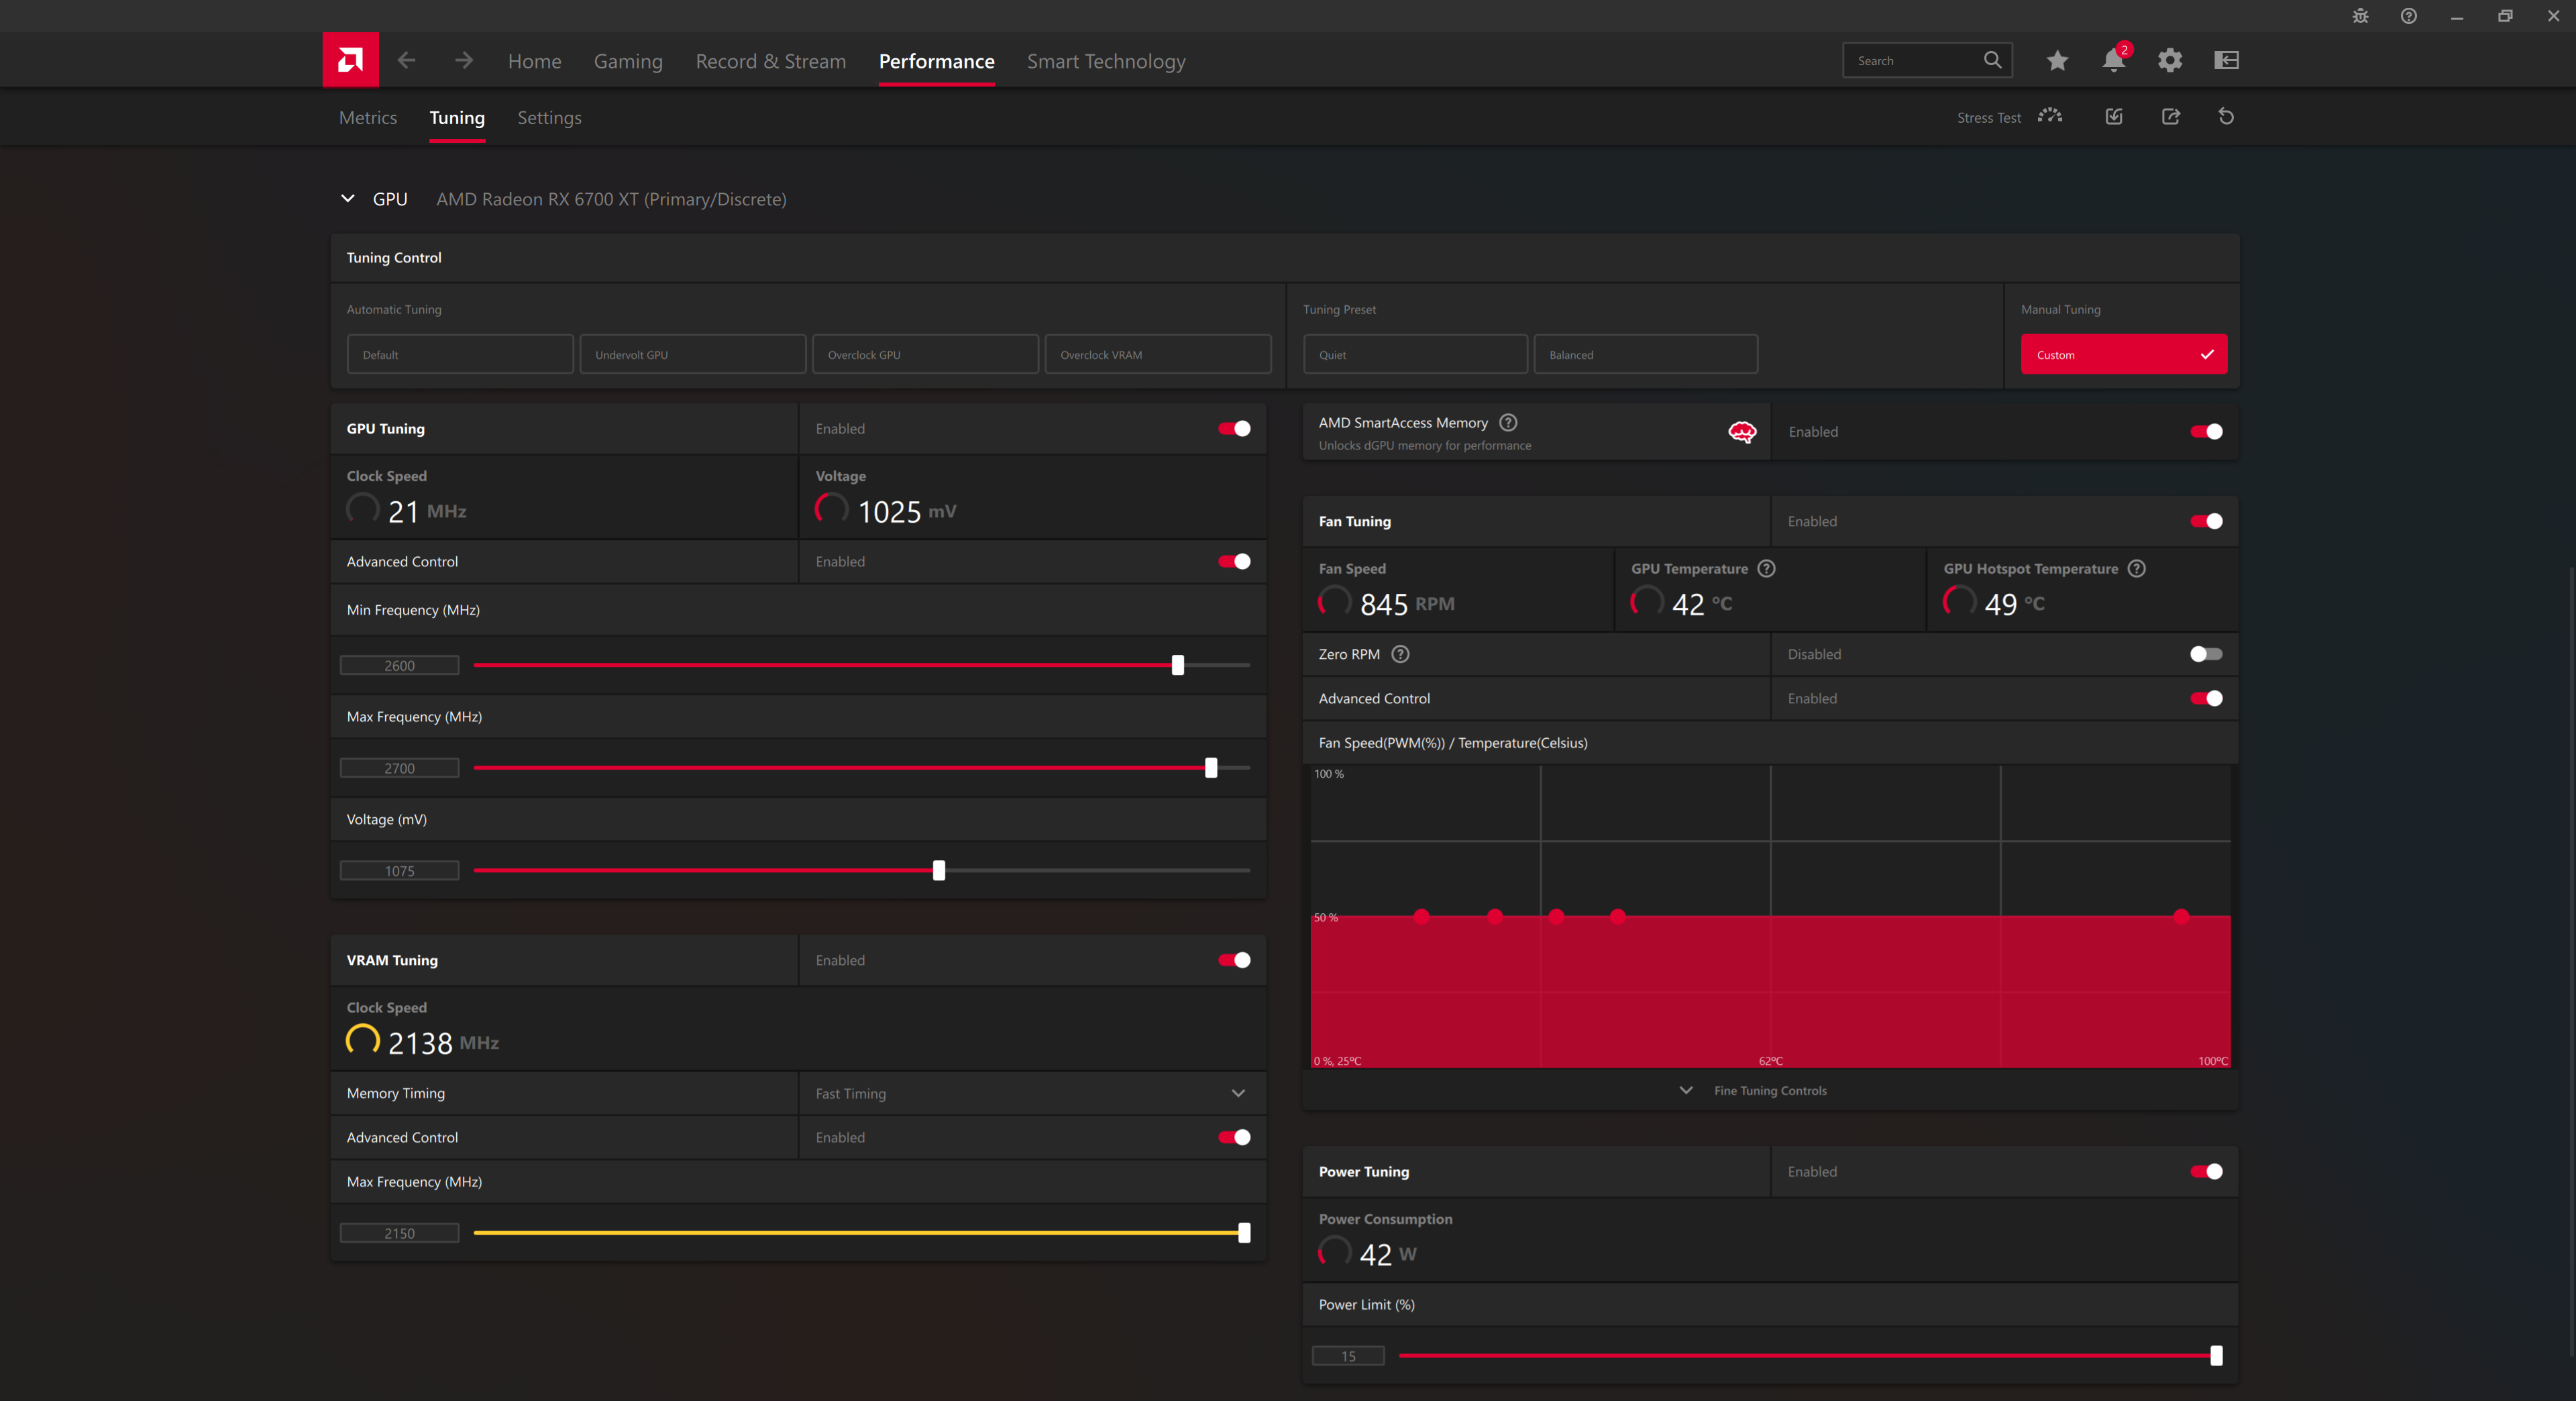2576x1401 pixels.
Task: Click the reset tuning icon
Action: [2226, 116]
